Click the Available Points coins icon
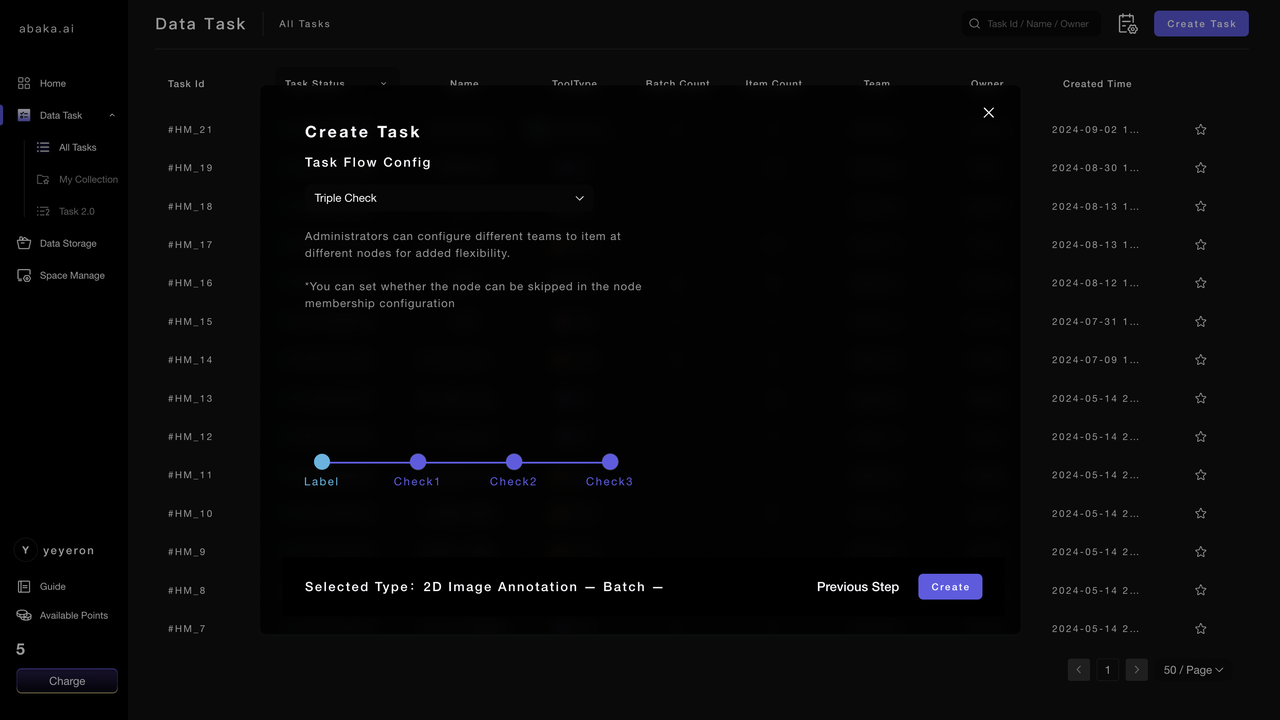The width and height of the screenshot is (1280, 720). pyautogui.click(x=24, y=615)
